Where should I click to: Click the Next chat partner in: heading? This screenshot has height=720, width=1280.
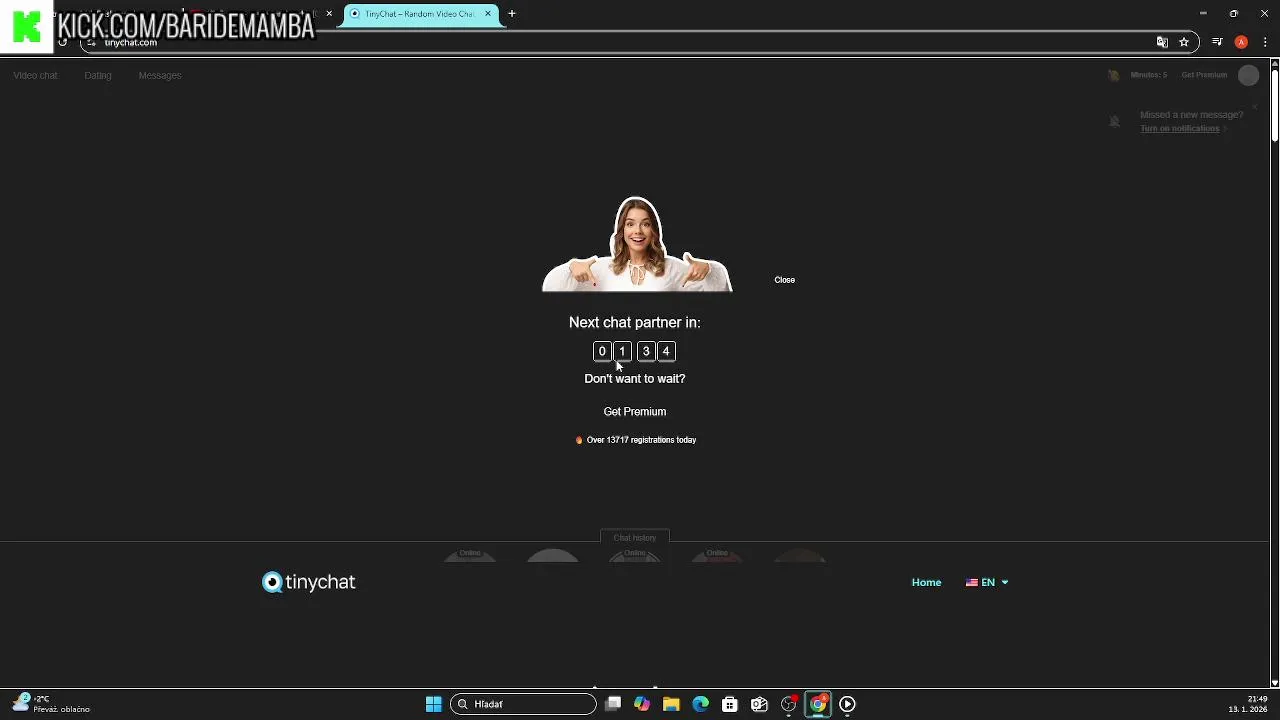click(634, 322)
